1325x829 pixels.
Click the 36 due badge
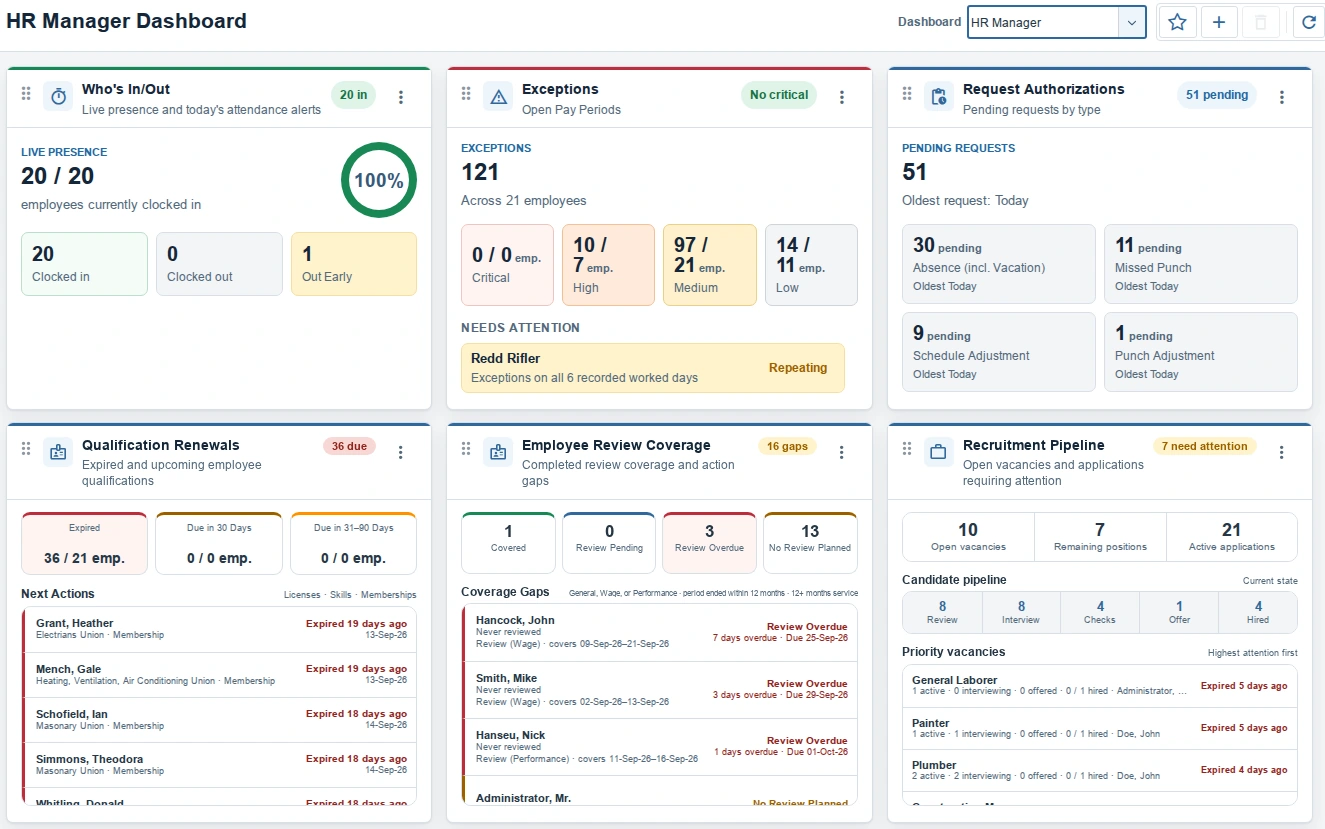[349, 446]
